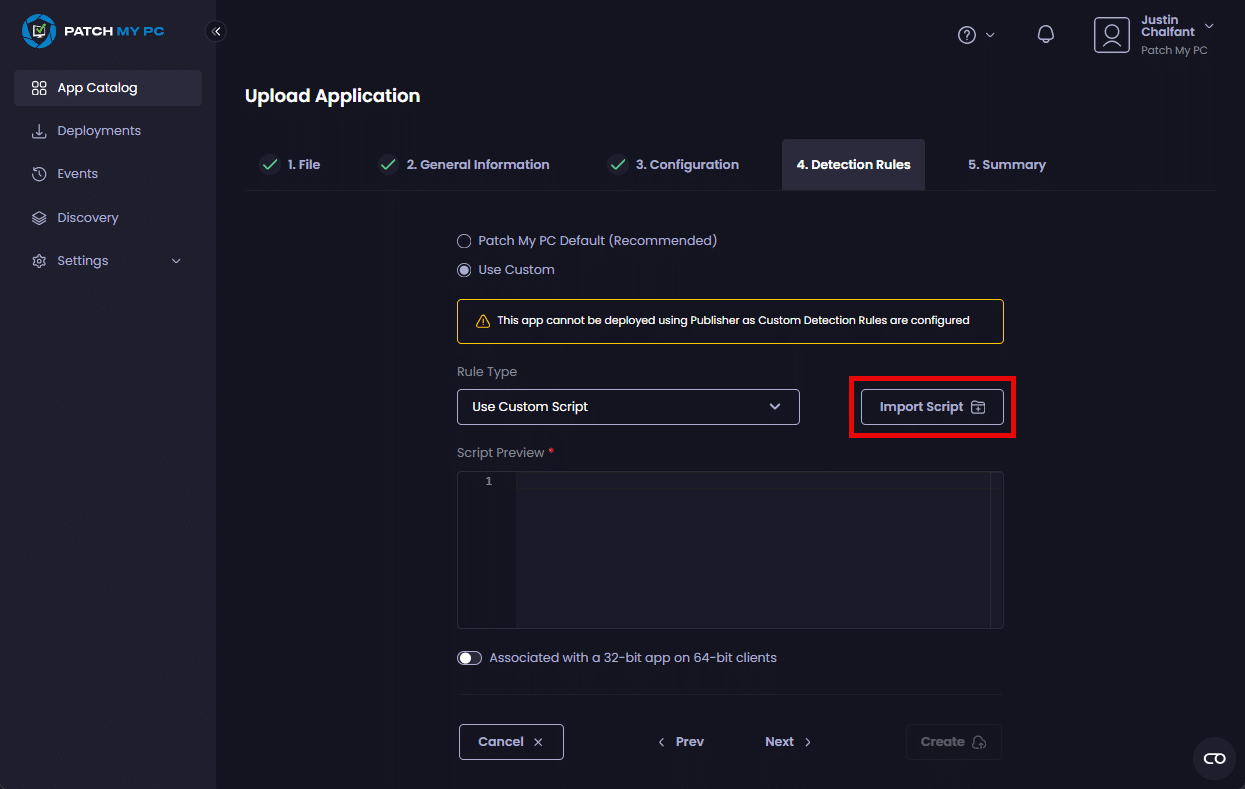1245x789 pixels.
Task: Open the notifications bell
Action: tap(1045, 35)
